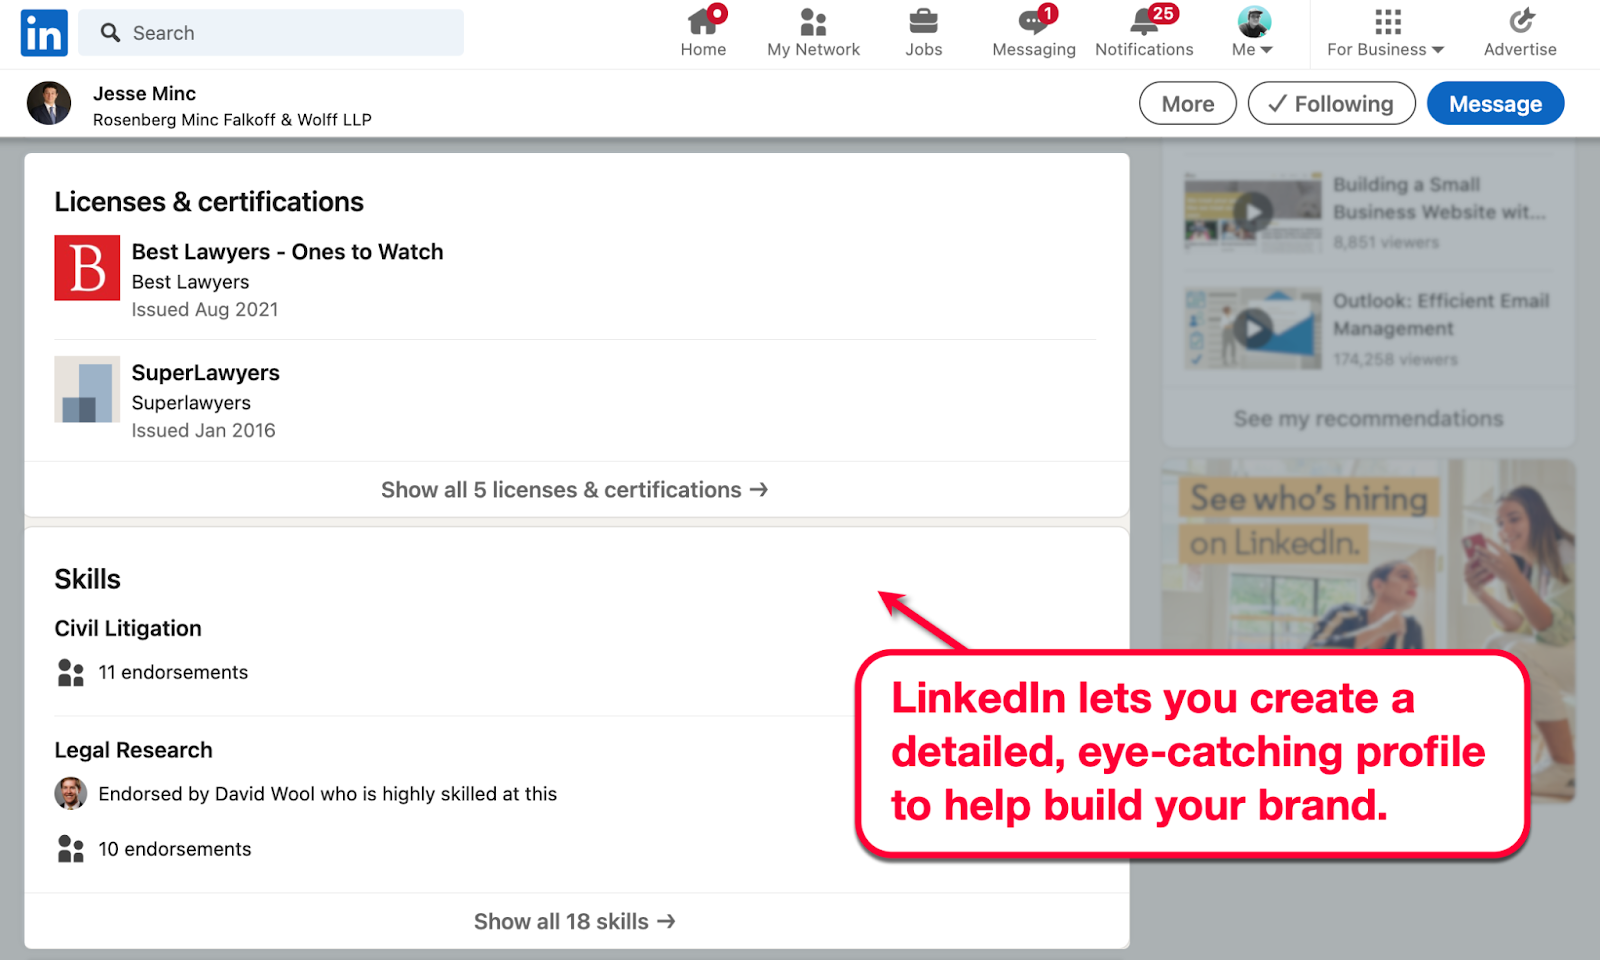Open the Civil Litigation skill
Image resolution: width=1600 pixels, height=960 pixels.
[x=128, y=628]
